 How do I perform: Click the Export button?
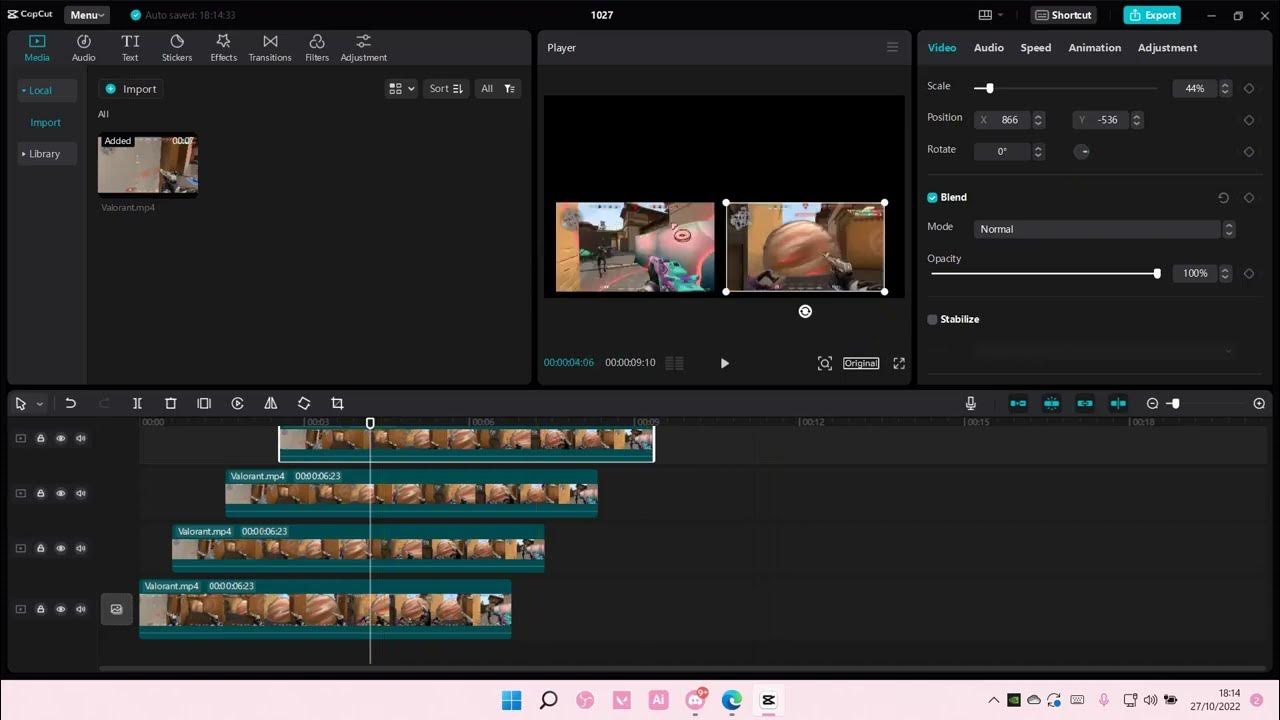1152,15
